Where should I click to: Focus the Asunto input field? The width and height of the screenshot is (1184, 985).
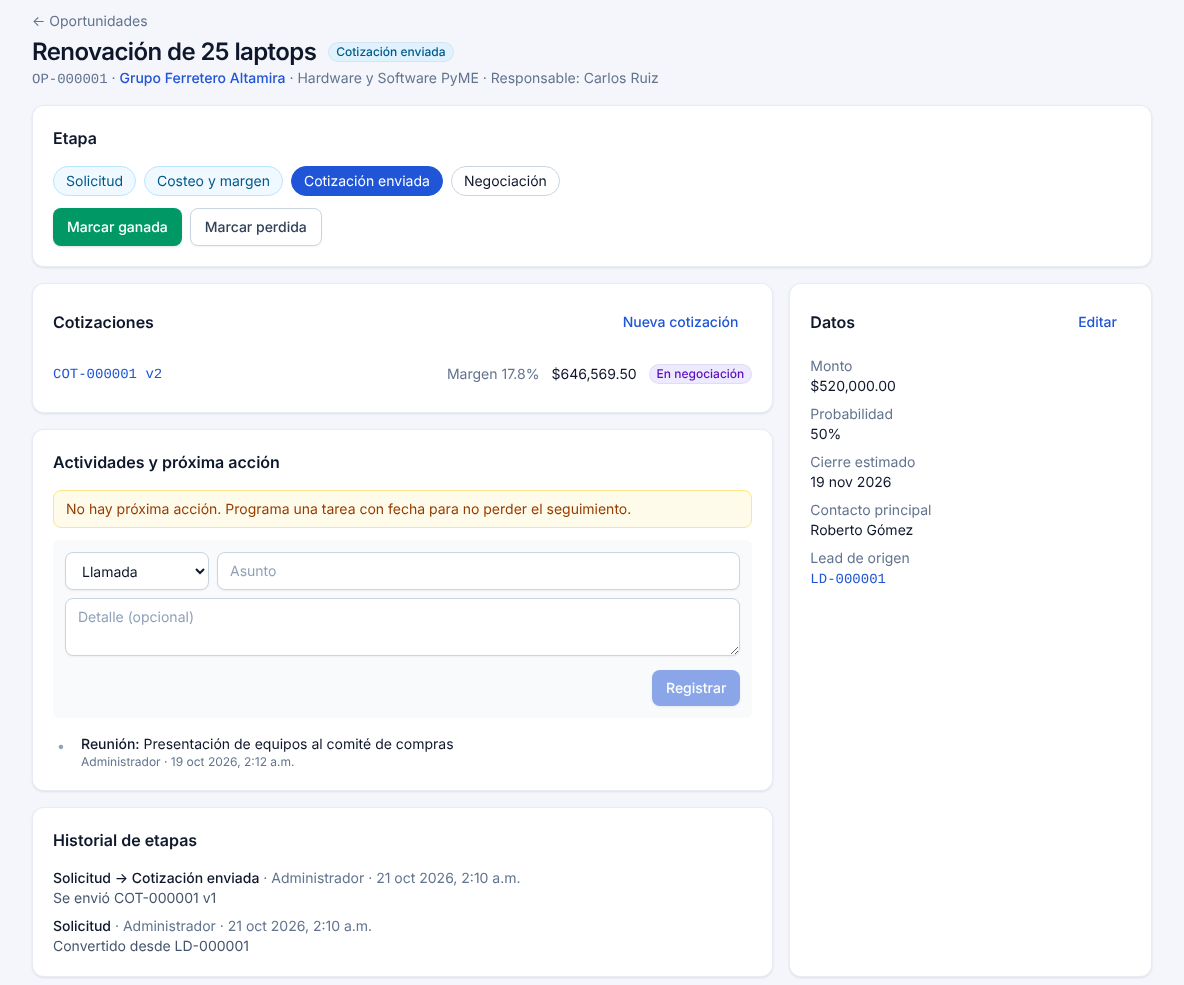(x=478, y=571)
